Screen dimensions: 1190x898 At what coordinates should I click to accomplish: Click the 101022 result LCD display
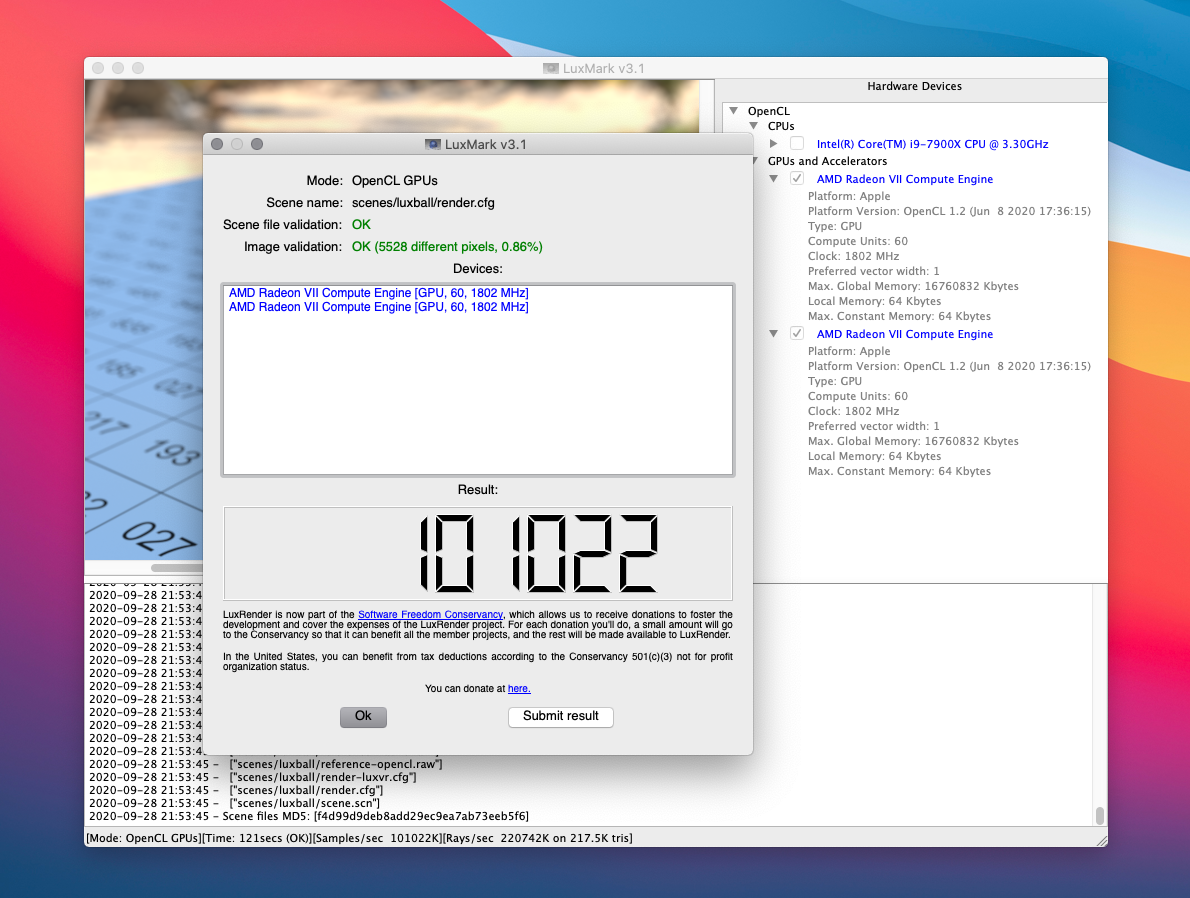coord(477,553)
